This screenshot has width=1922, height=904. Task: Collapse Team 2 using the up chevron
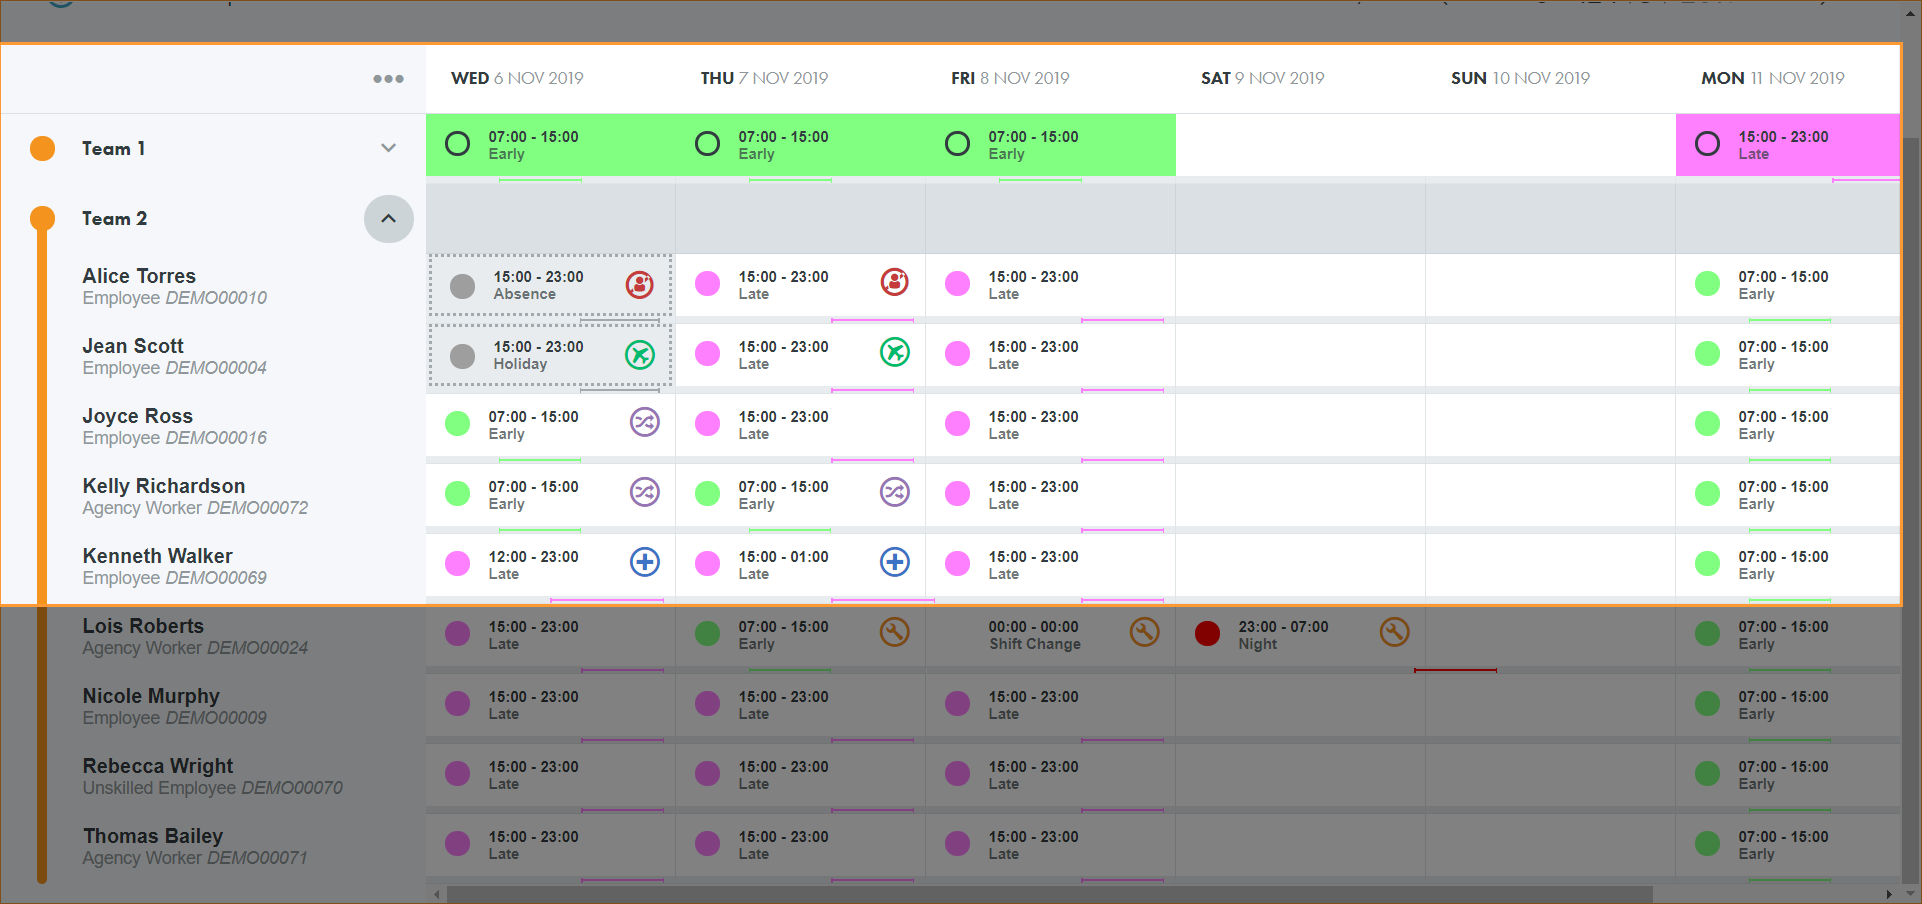pos(388,219)
